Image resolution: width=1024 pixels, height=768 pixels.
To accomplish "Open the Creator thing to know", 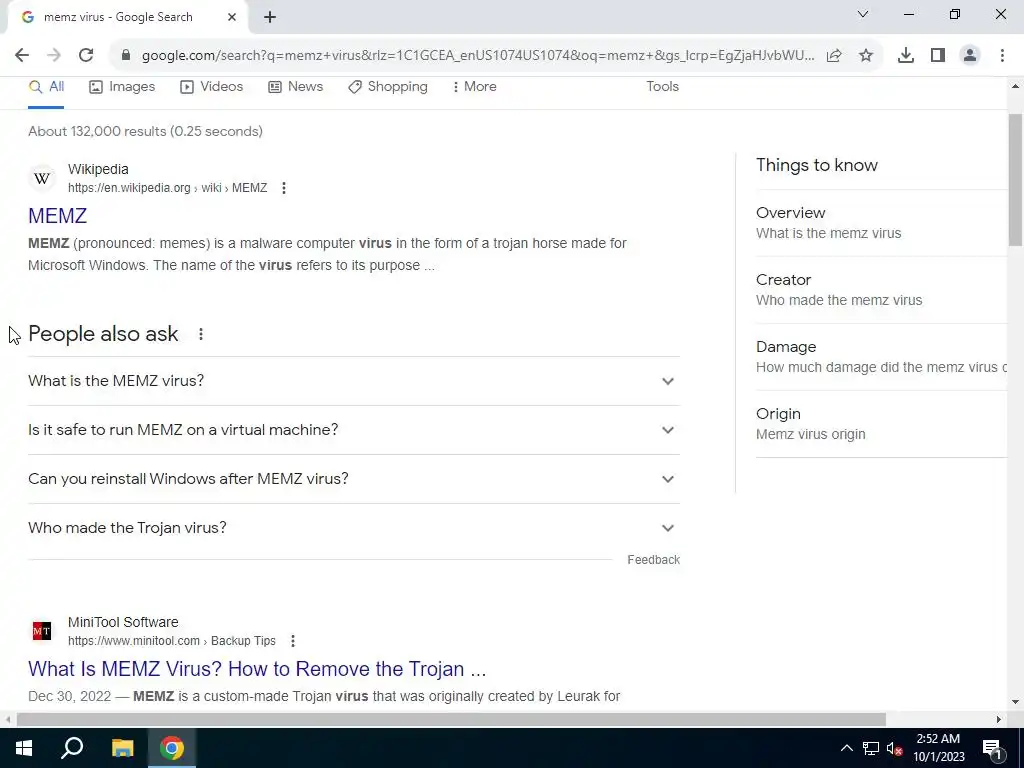I will coord(881,290).
